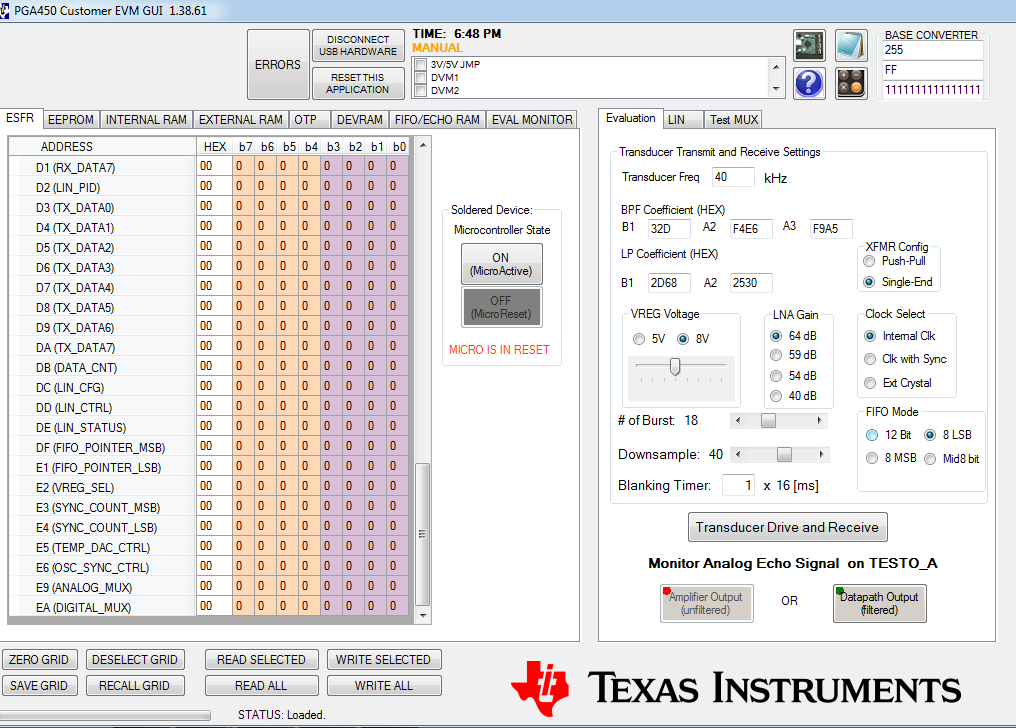Click the Blanking Timer input field
1016x728 pixels.
click(x=738, y=485)
